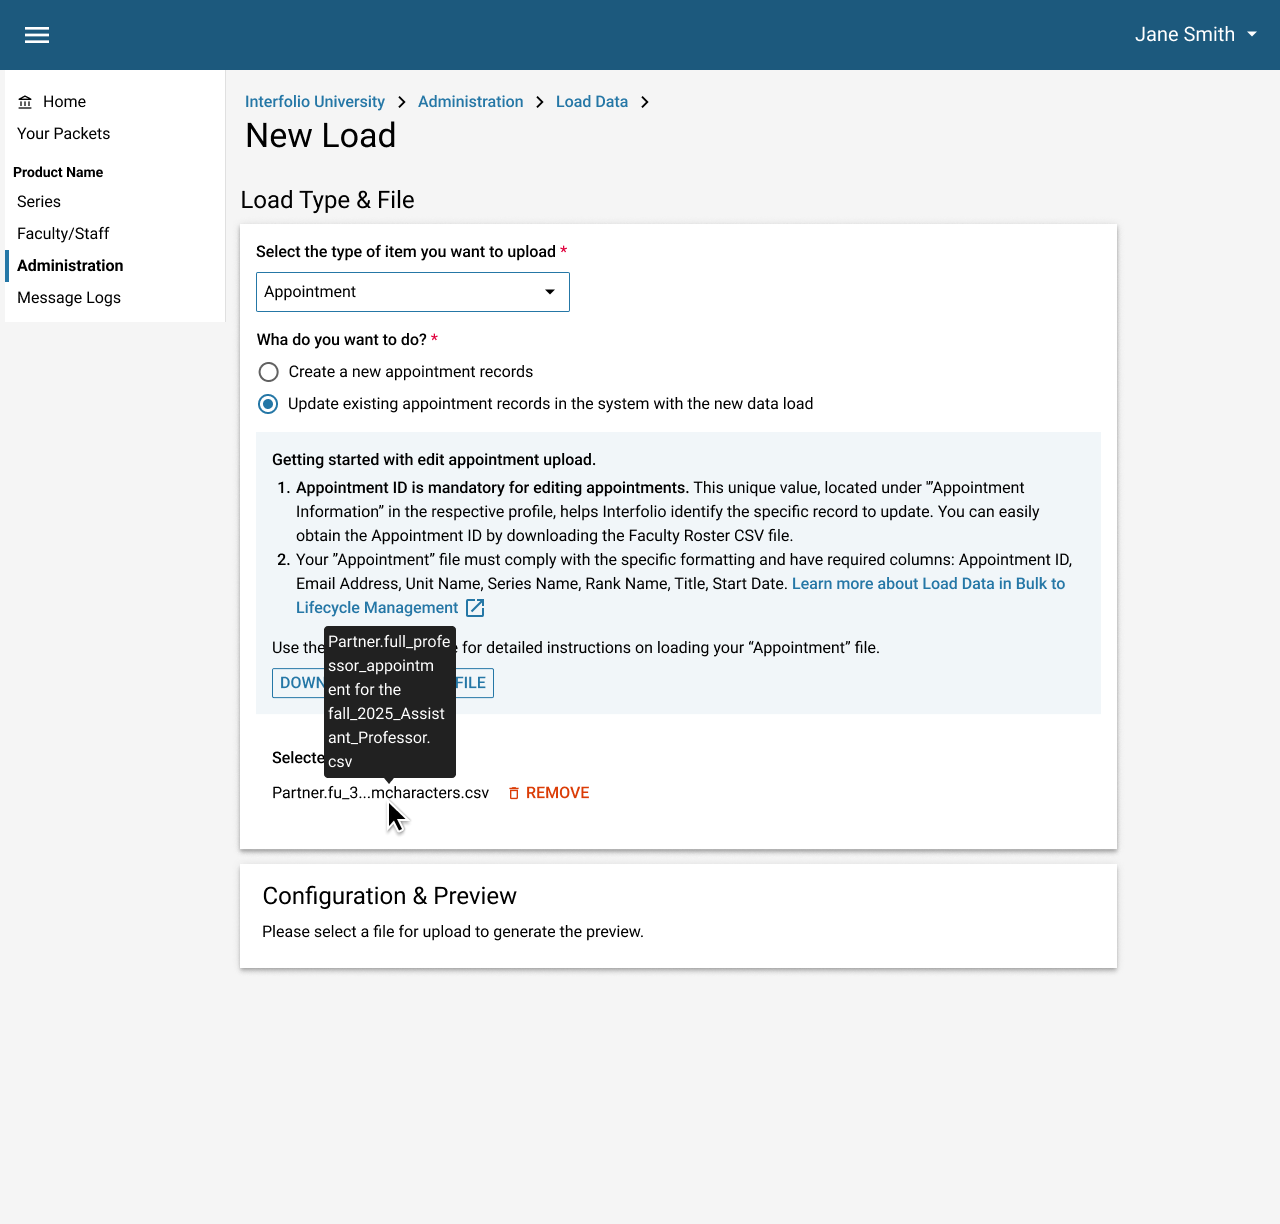Select Administration in the sidebar

(x=70, y=266)
